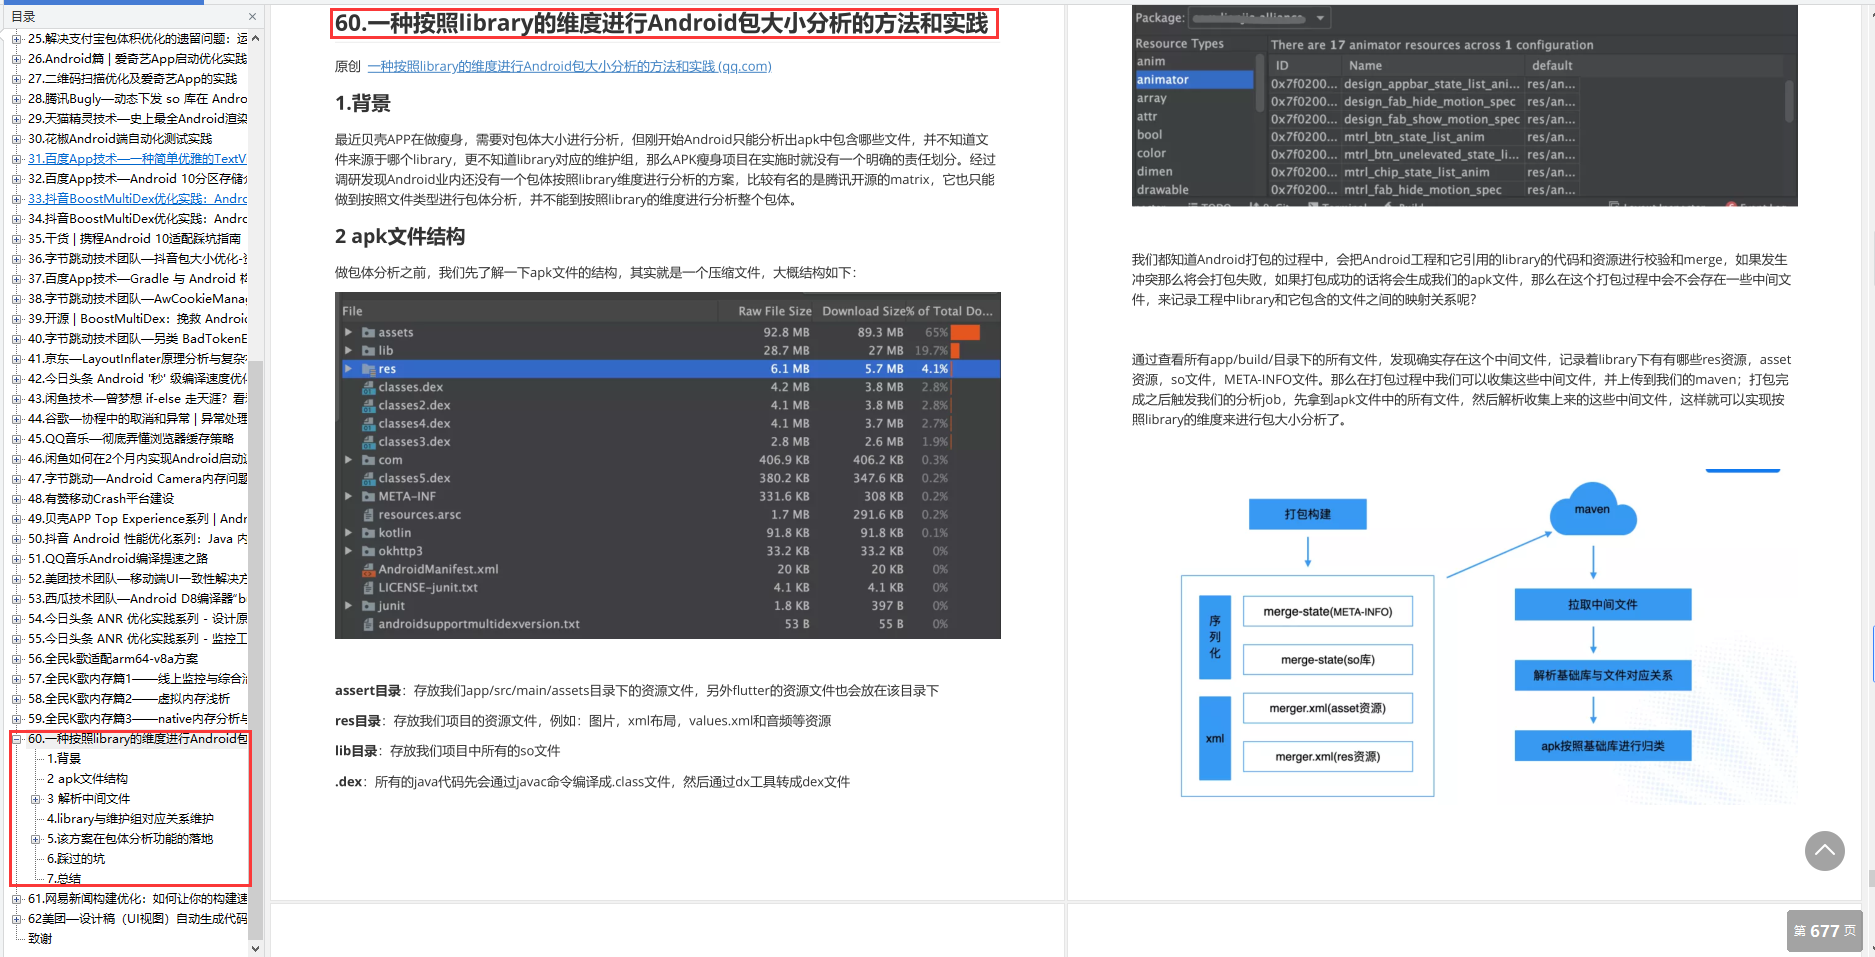The width and height of the screenshot is (1875, 957).
Task: Open the original article qq.com link
Action: tap(569, 66)
